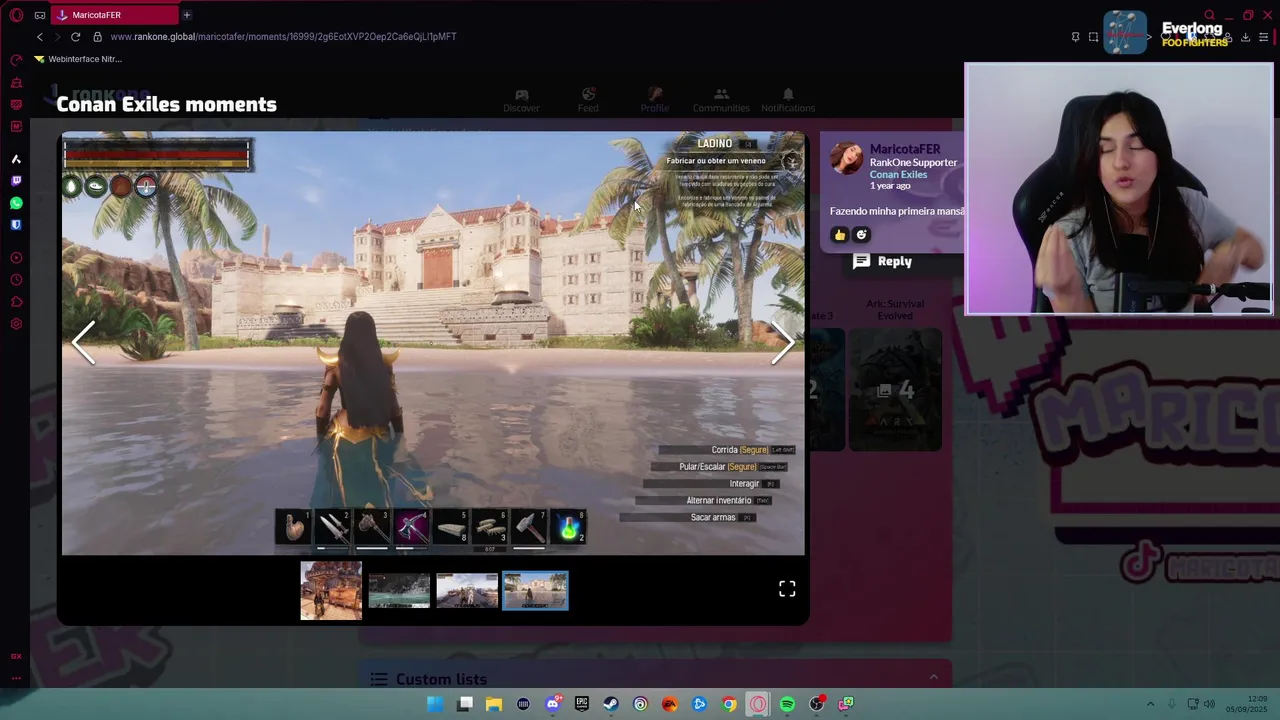Image resolution: width=1280 pixels, height=720 pixels.
Task: Select the third moment thumbnail
Action: coord(467,590)
